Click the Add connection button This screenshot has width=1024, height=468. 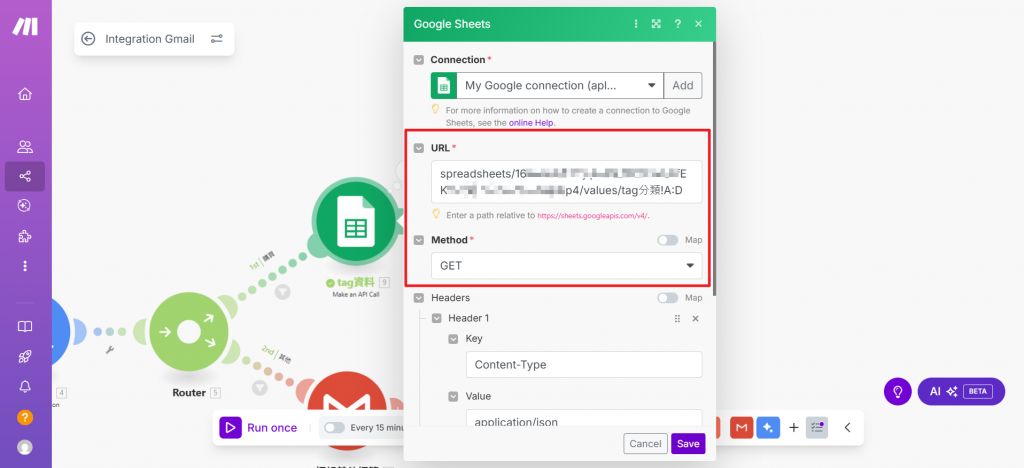(x=683, y=86)
